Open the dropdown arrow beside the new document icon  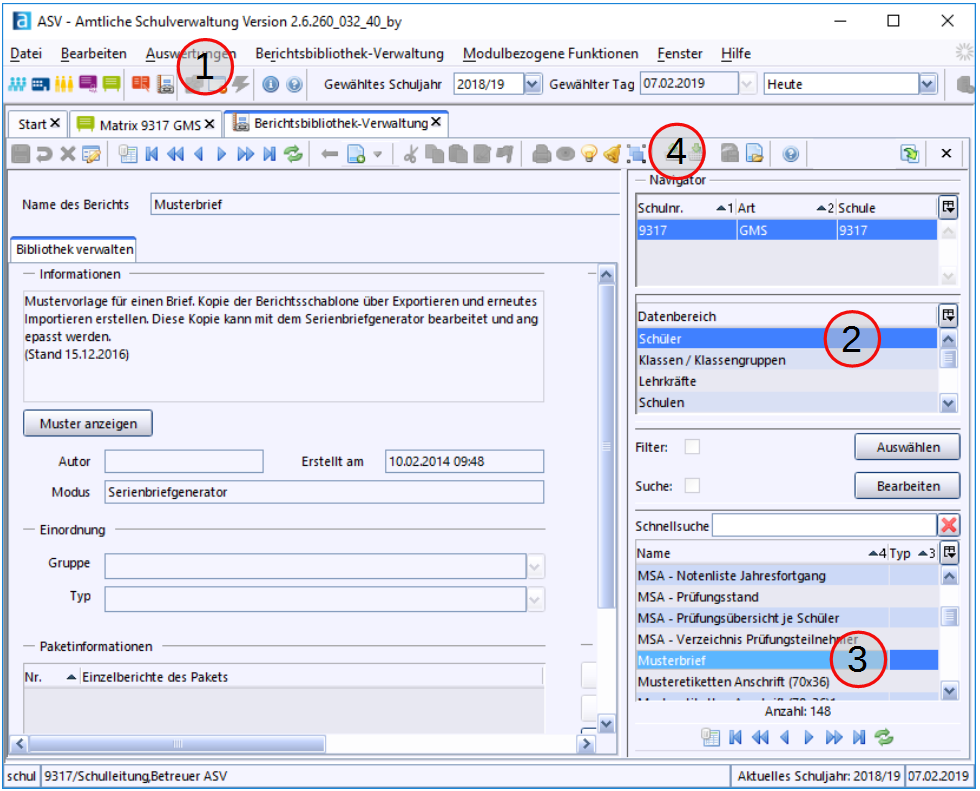pos(378,154)
